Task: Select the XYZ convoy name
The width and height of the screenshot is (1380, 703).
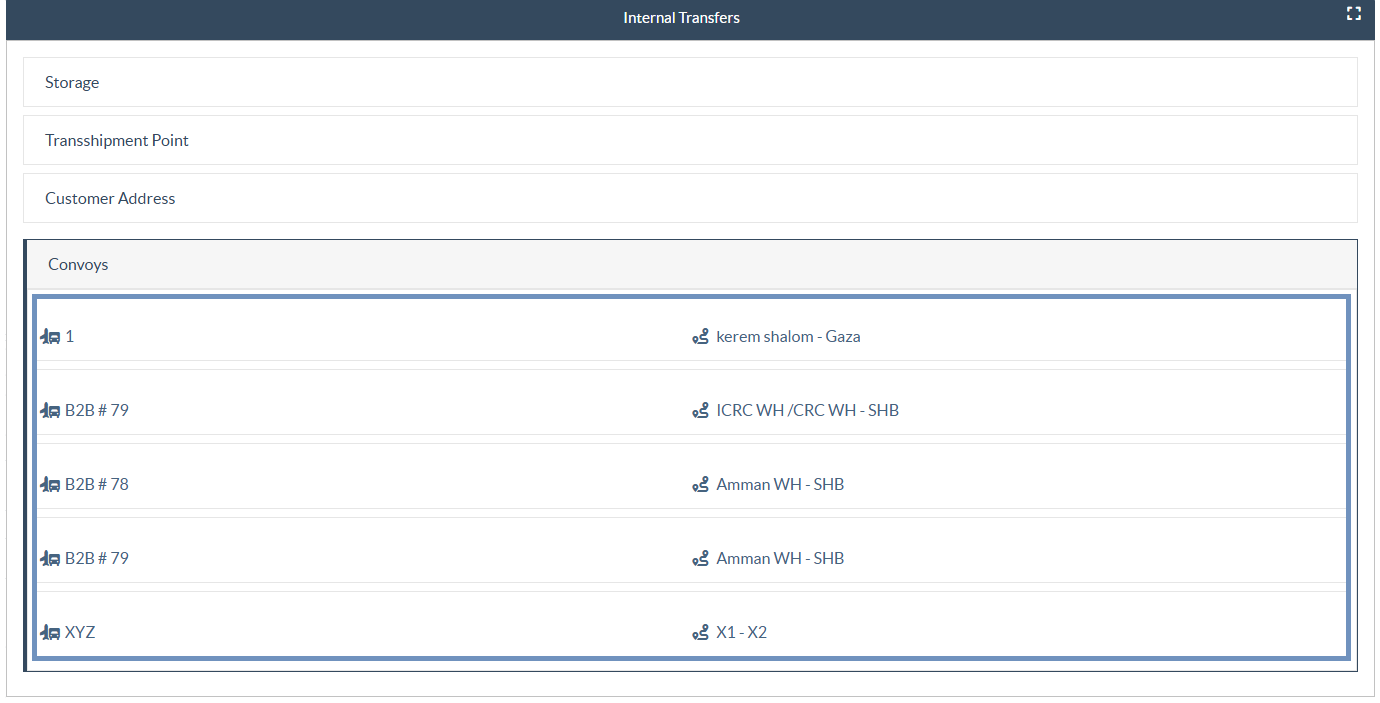Action: pyautogui.click(x=80, y=633)
